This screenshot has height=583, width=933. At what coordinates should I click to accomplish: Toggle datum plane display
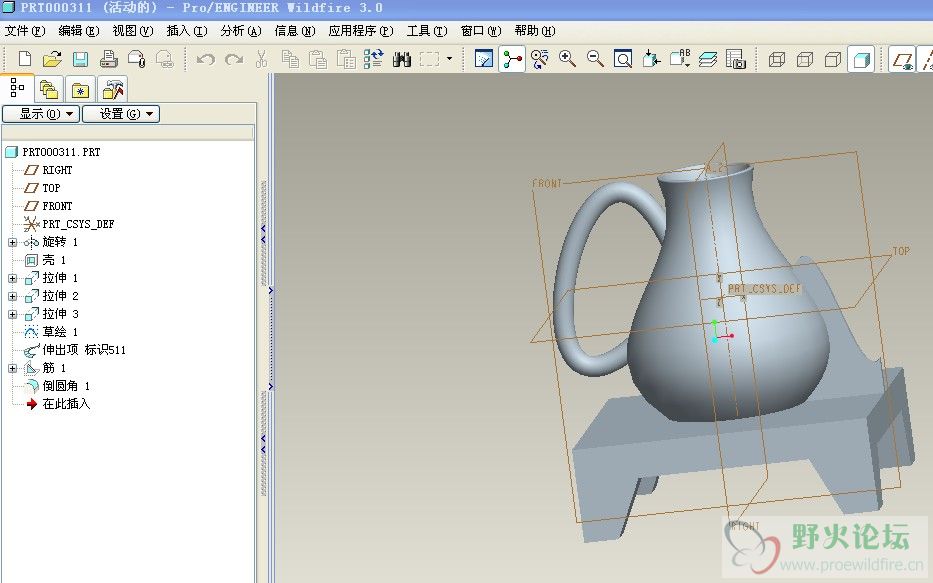point(903,59)
